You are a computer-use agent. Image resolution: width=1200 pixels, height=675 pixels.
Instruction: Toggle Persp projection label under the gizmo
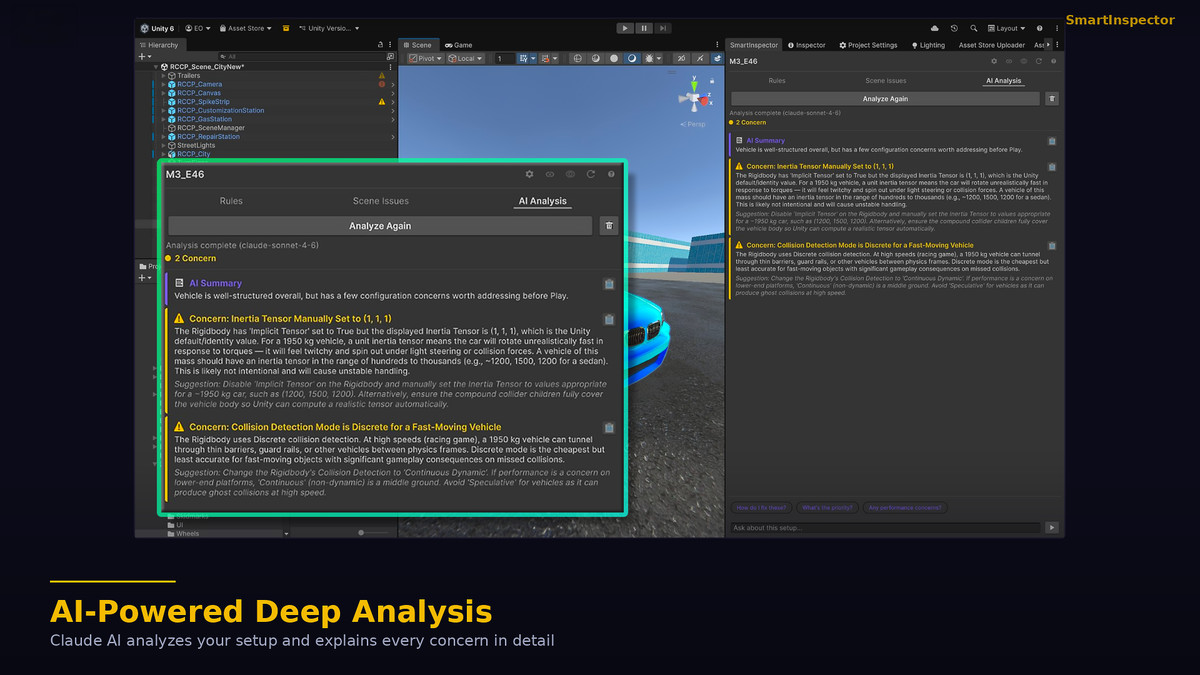point(693,124)
